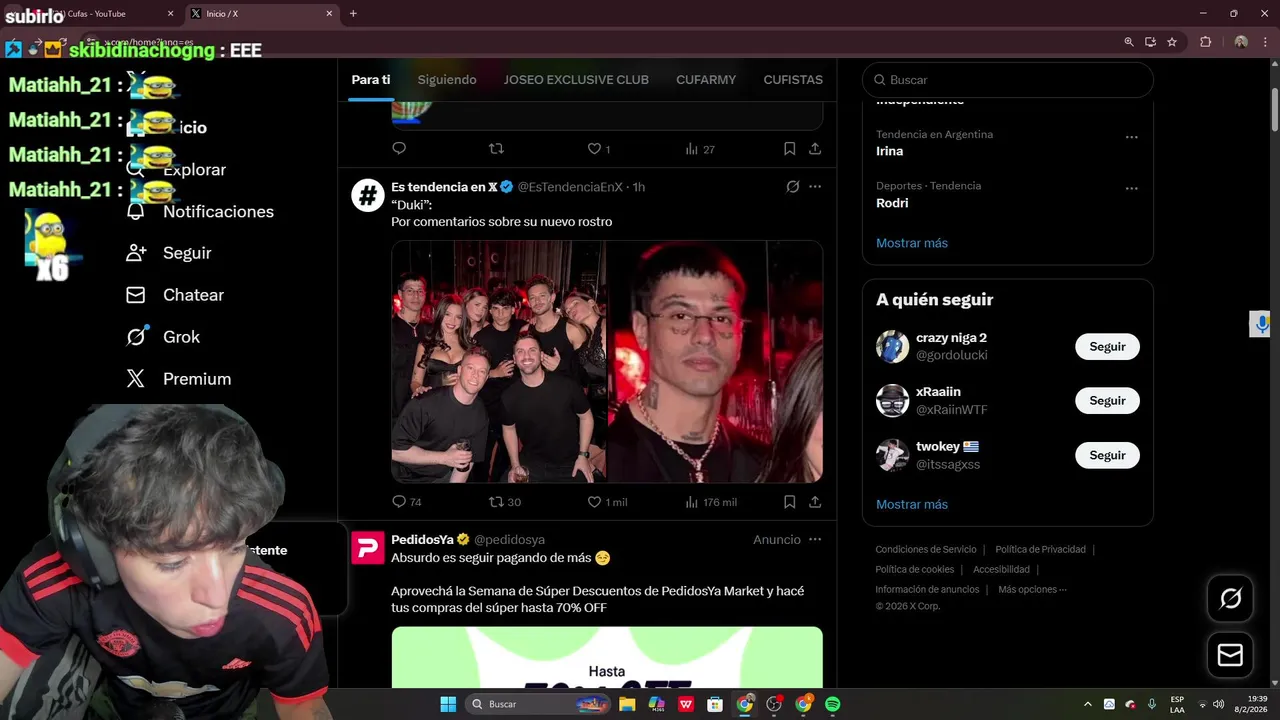This screenshot has width=1280, height=720.
Task: Repost the top post with 27 views
Action: click(x=496, y=148)
